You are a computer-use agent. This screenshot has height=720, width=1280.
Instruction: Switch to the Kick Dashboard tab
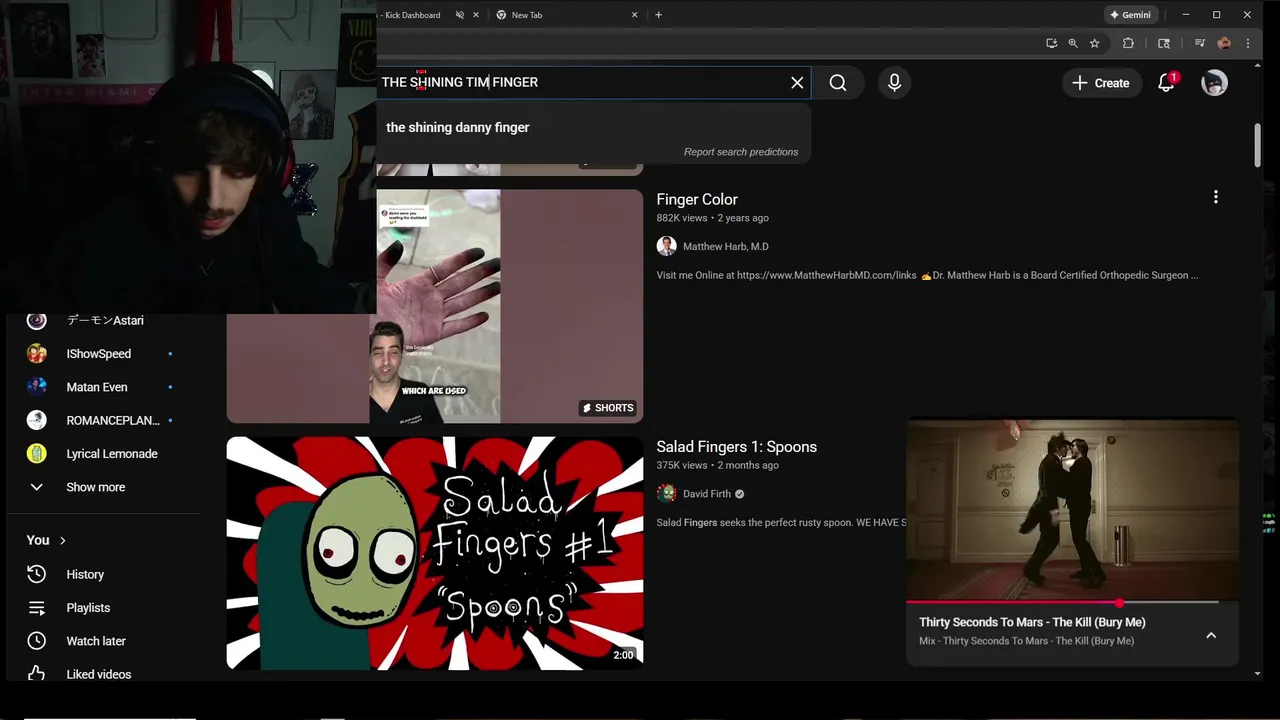click(412, 15)
